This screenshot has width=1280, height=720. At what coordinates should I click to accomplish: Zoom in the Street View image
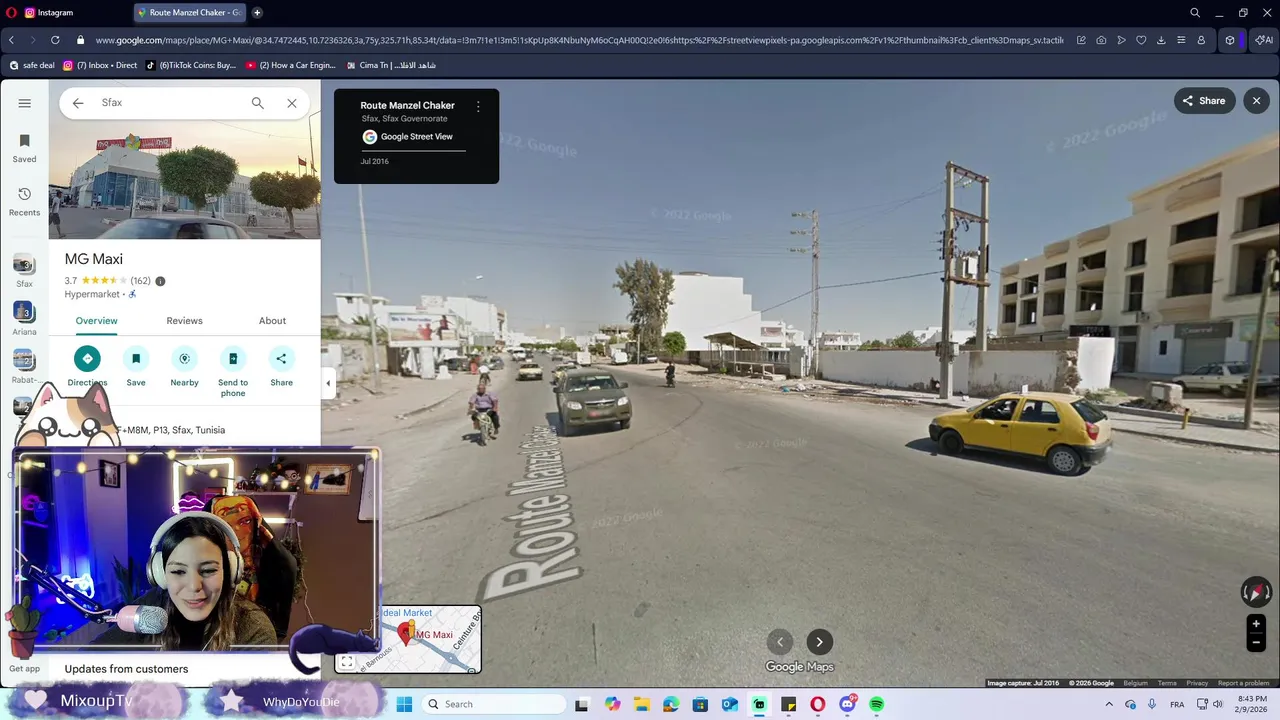(1256, 624)
